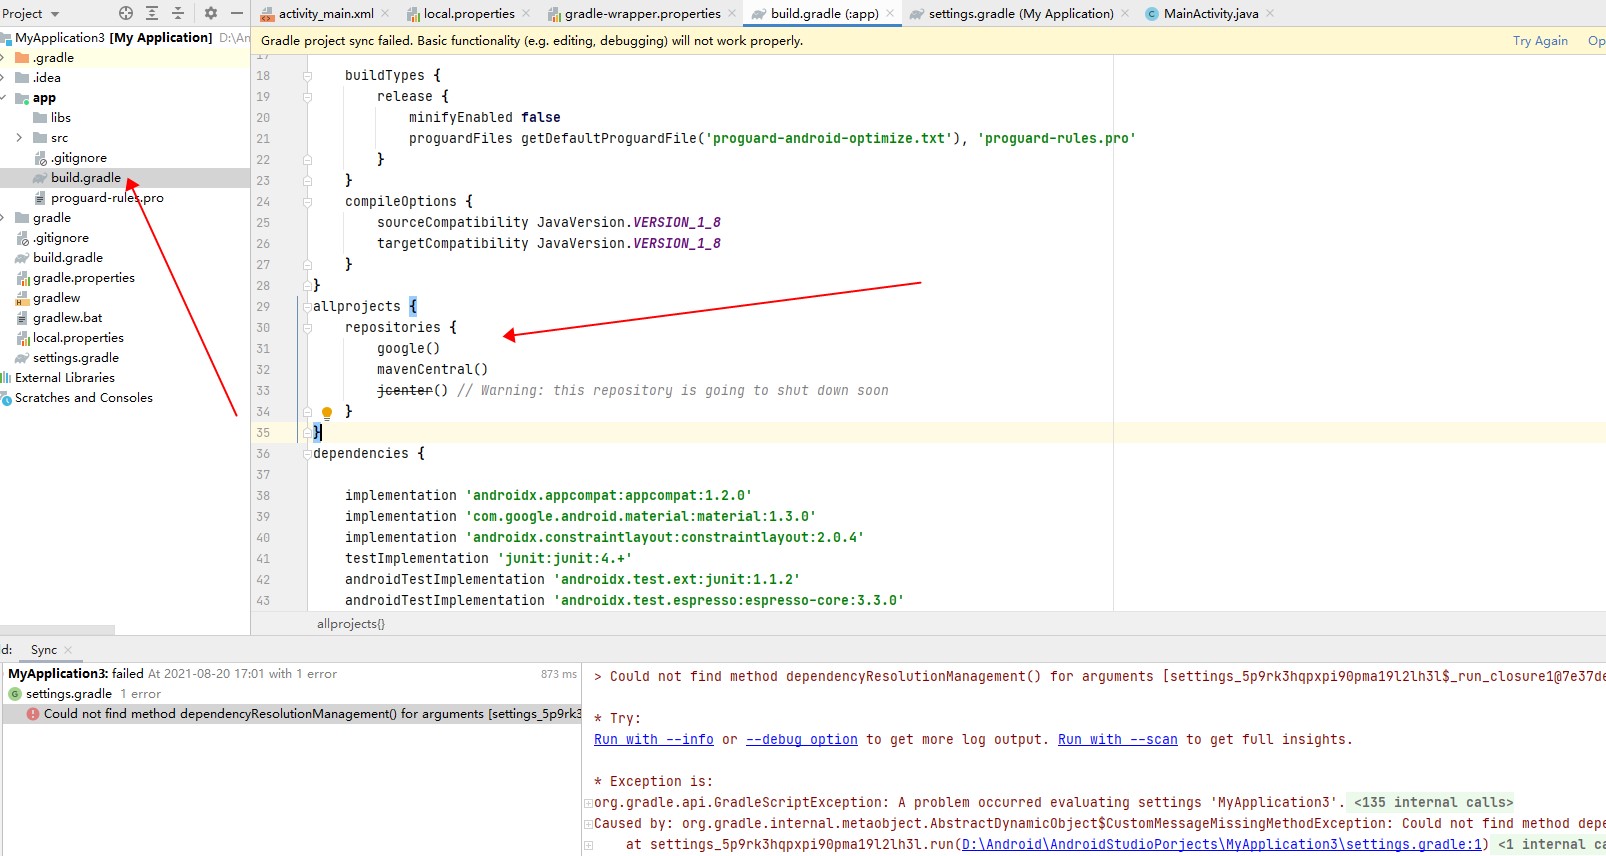
Task: Close the gradle-wrapper.properties tab
Action: [732, 13]
